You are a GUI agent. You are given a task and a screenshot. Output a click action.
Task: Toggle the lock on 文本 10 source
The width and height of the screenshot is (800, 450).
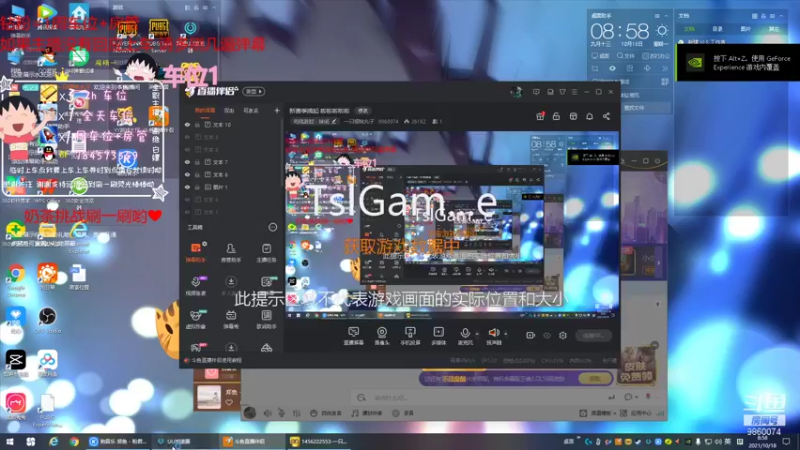(197, 124)
